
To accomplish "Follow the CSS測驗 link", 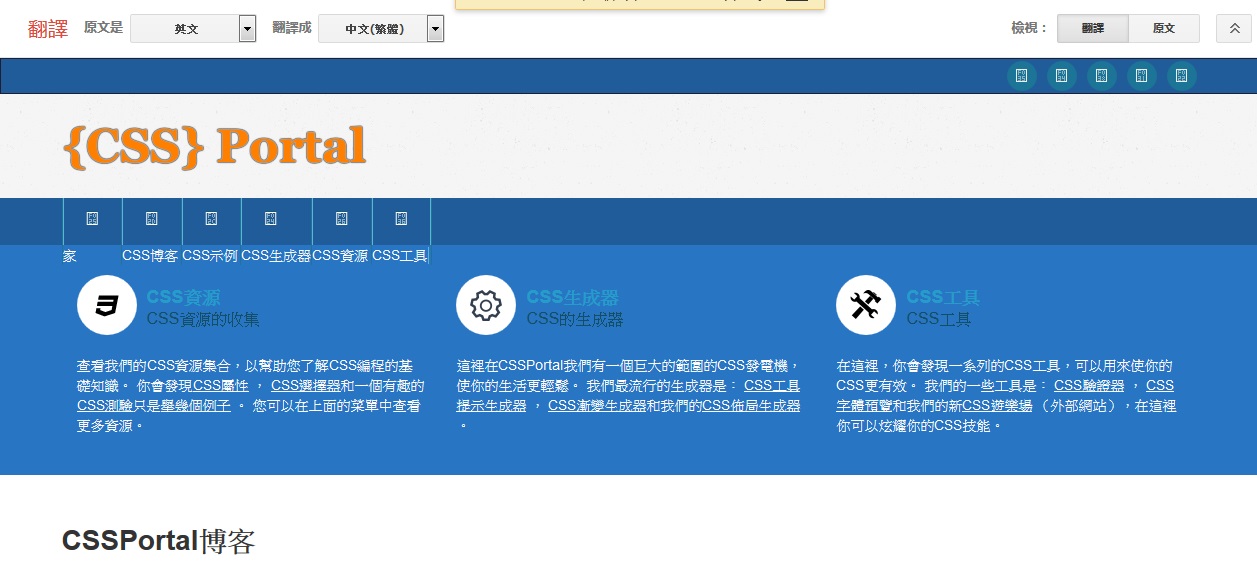I will (105, 406).
